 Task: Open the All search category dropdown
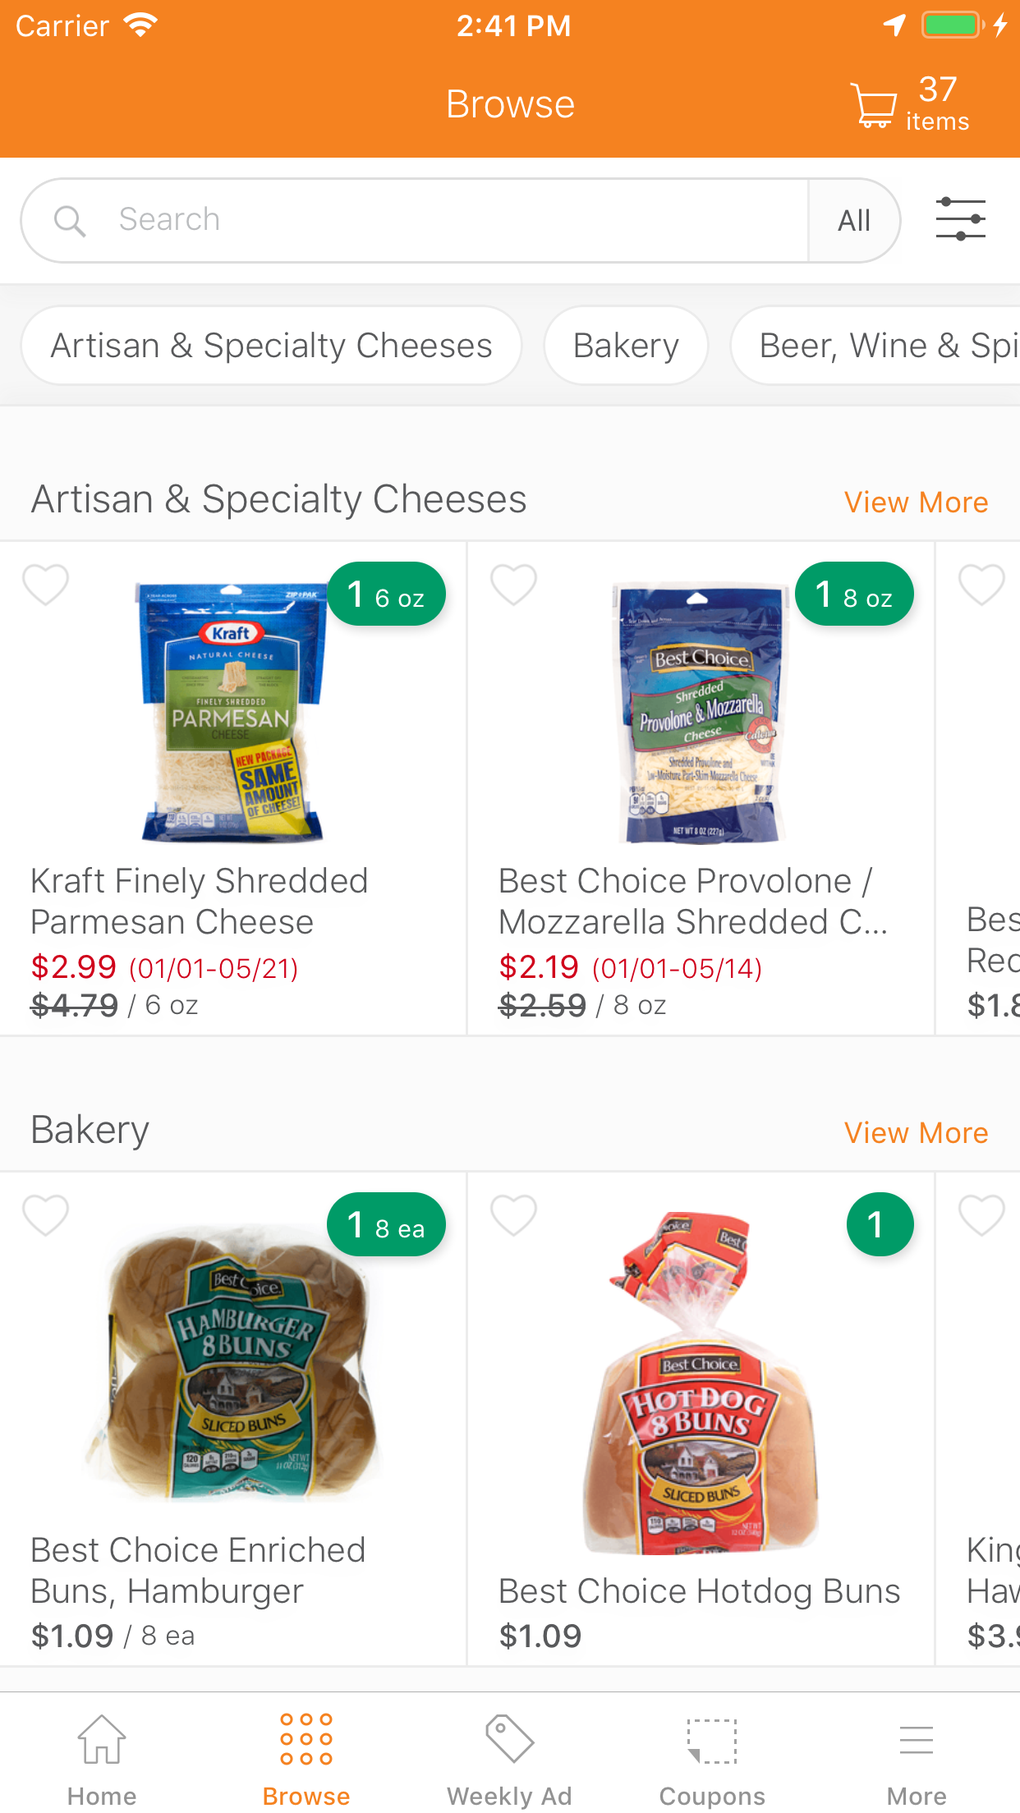[x=854, y=220]
